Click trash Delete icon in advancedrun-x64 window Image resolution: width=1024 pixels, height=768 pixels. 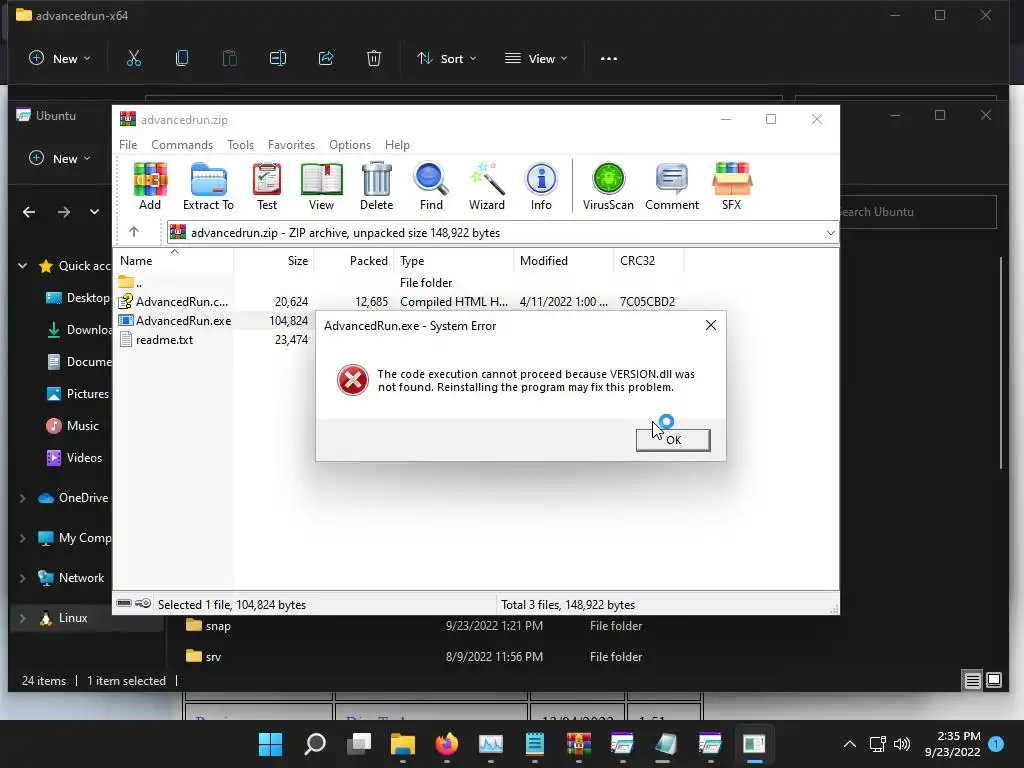click(x=374, y=58)
